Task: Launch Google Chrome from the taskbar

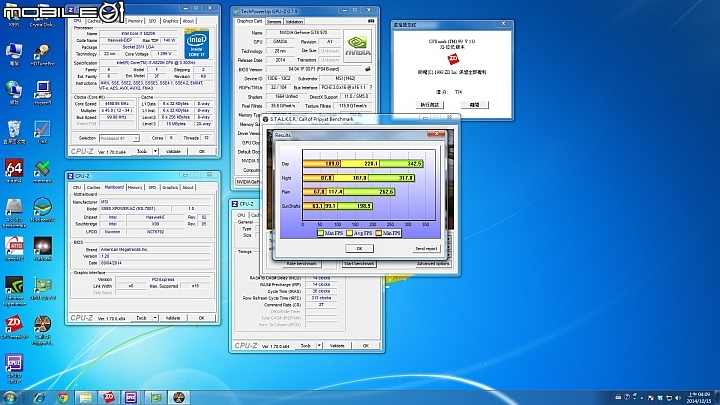Action: (62, 397)
